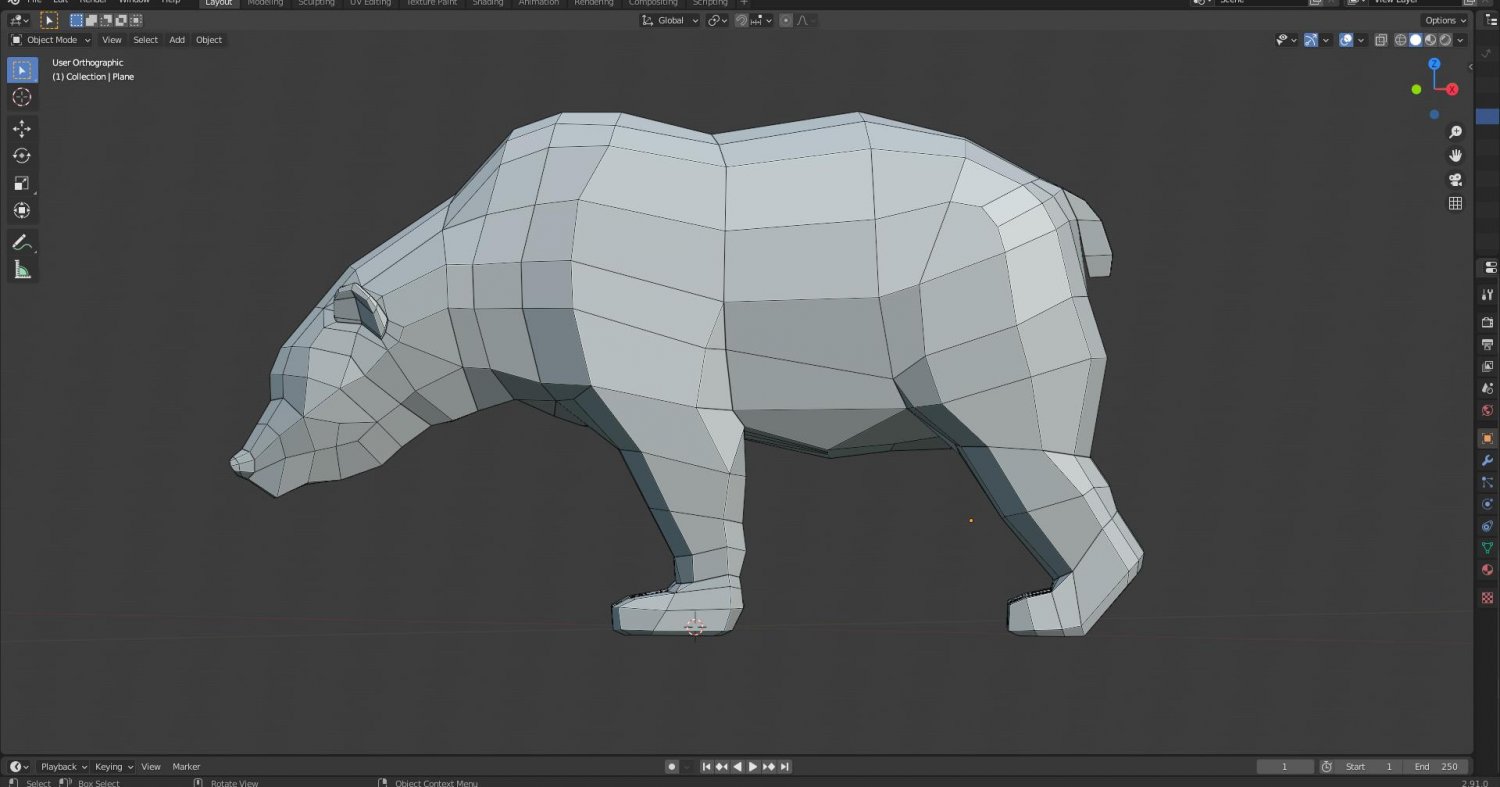This screenshot has width=1500, height=787.
Task: Open the Add menu
Action: [177, 40]
